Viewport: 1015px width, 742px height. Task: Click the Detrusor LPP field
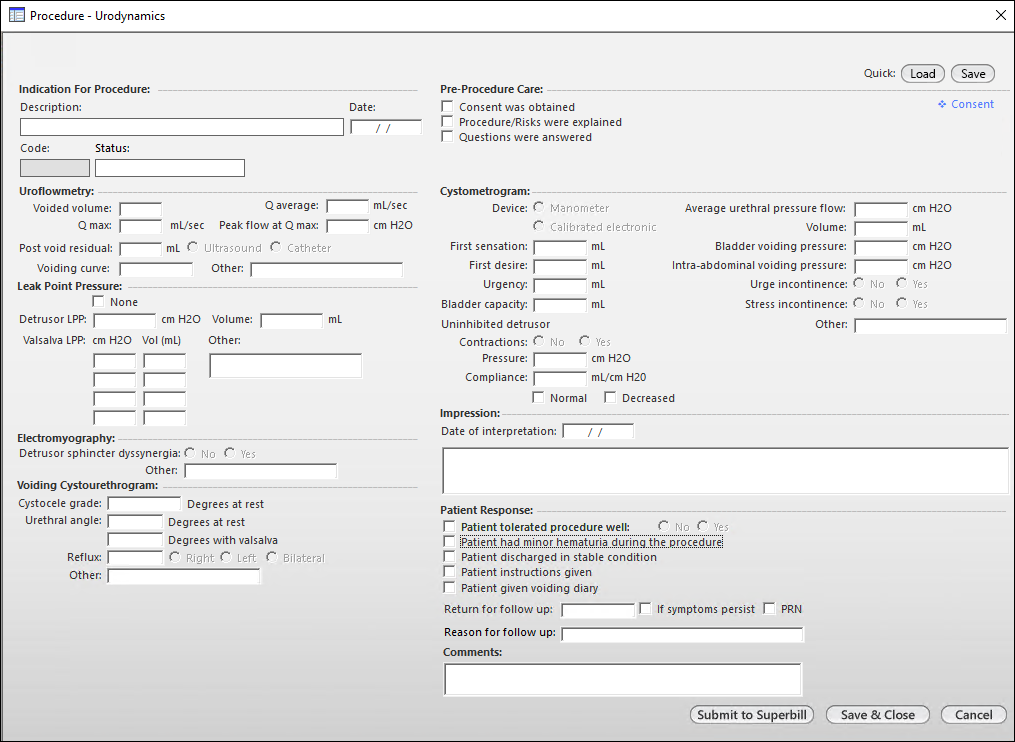click(x=124, y=320)
